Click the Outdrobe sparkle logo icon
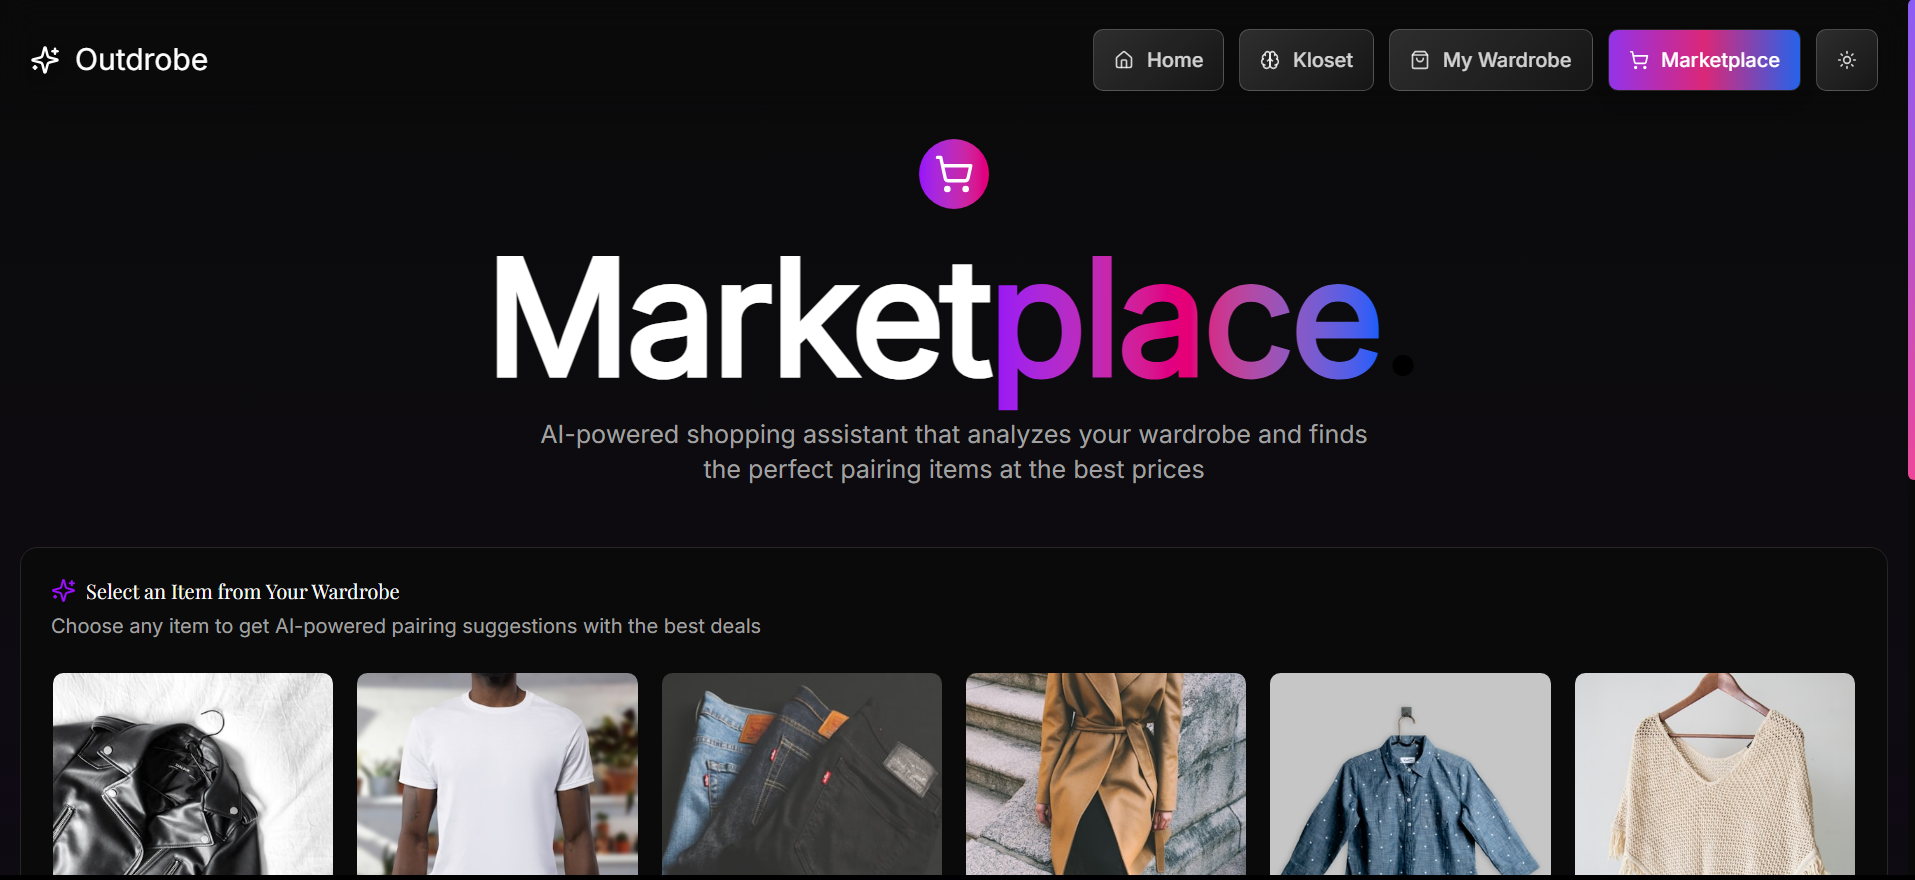This screenshot has width=1915, height=880. click(45, 60)
